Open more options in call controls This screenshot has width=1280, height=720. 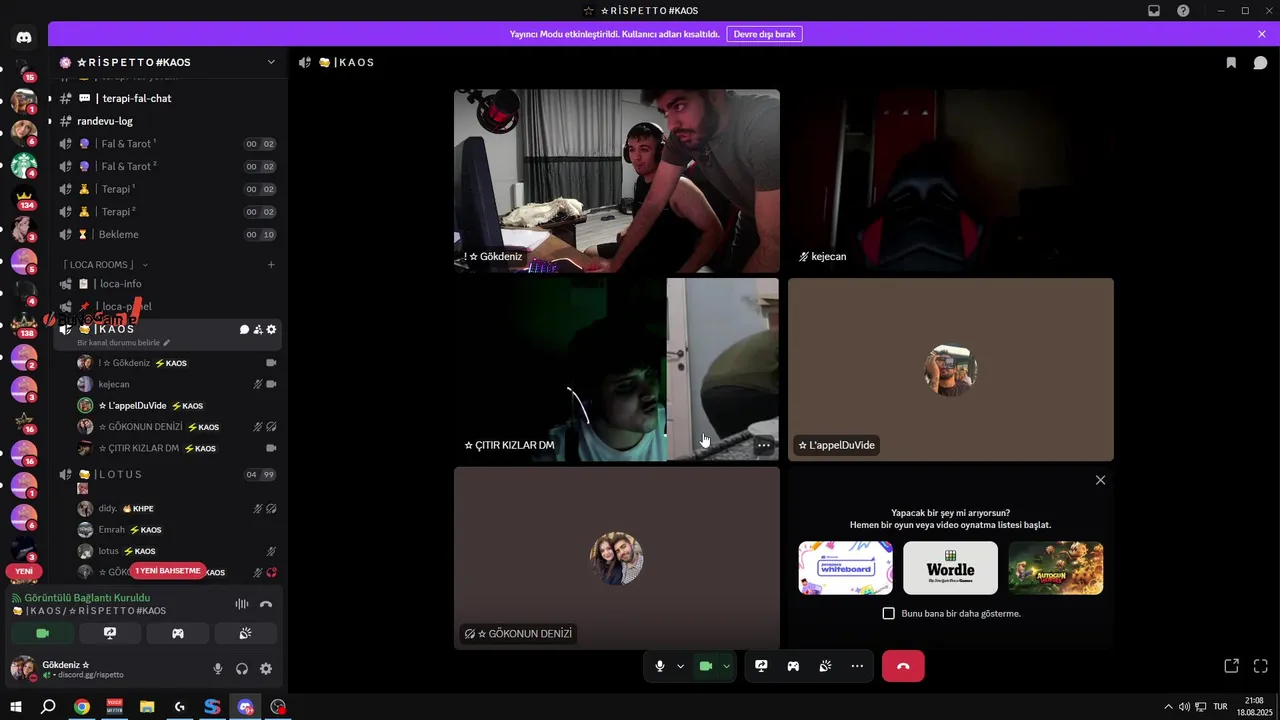pos(857,666)
